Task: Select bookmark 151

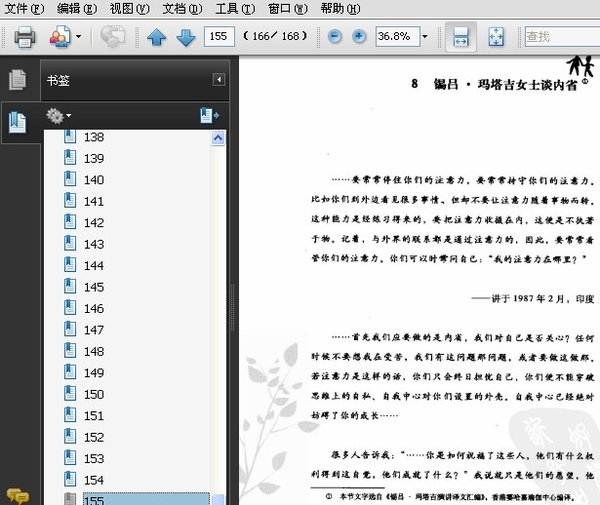Action: click(x=94, y=416)
